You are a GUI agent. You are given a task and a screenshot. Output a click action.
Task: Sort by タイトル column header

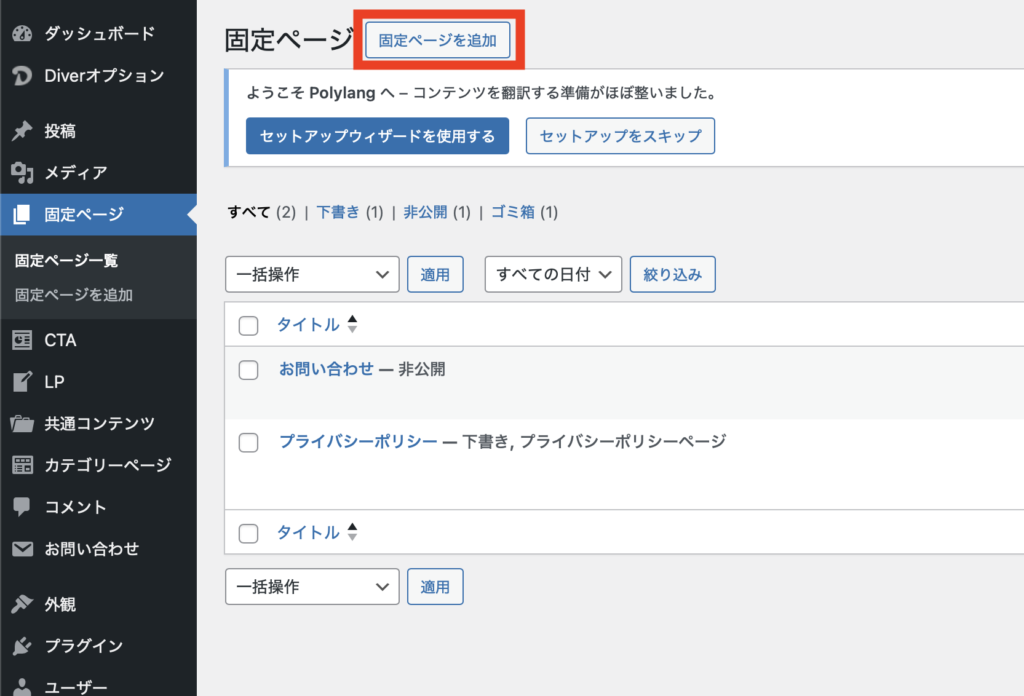(308, 325)
